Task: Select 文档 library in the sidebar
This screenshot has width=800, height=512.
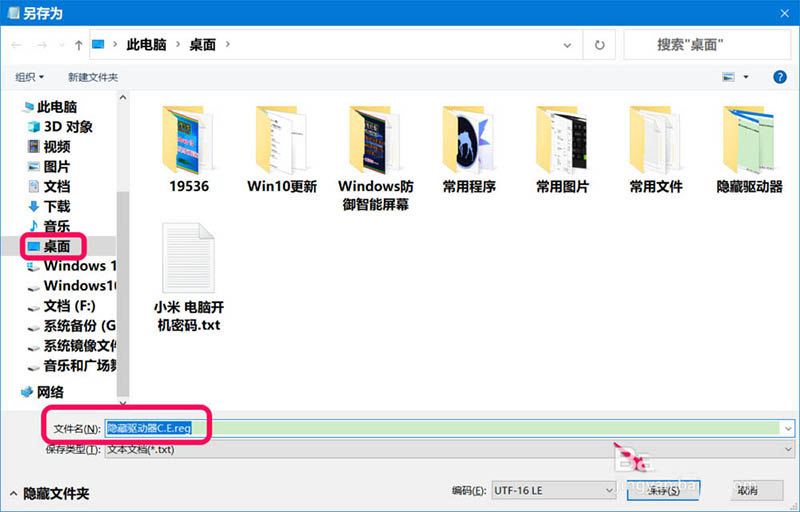Action: (x=49, y=187)
